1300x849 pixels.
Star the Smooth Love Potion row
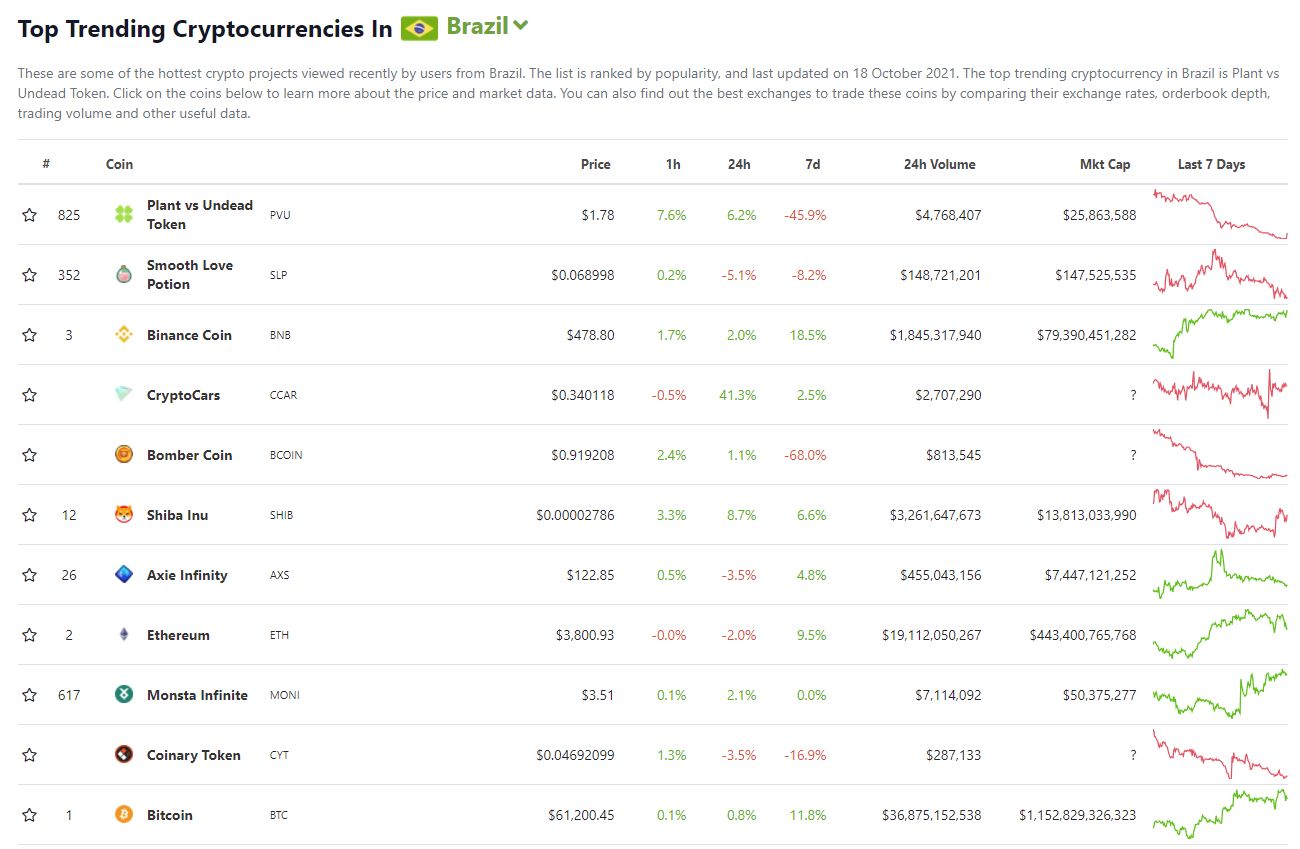pos(30,274)
